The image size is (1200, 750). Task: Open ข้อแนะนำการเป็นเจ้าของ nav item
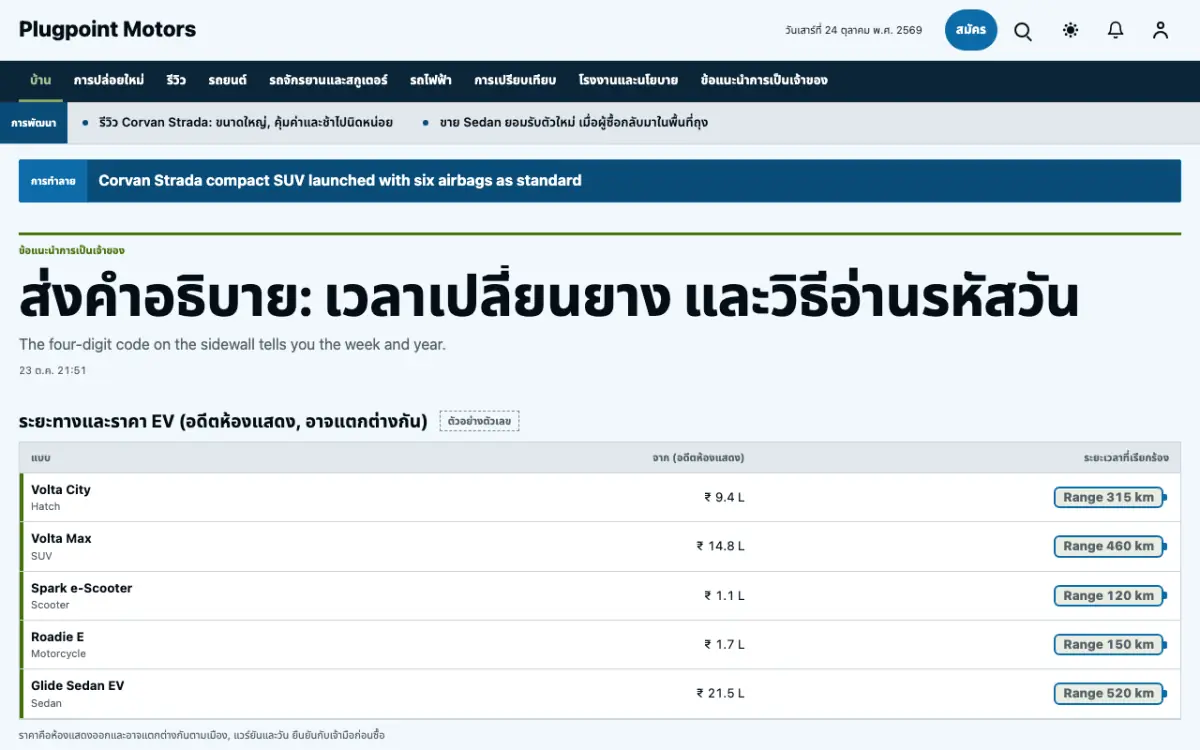(x=764, y=80)
